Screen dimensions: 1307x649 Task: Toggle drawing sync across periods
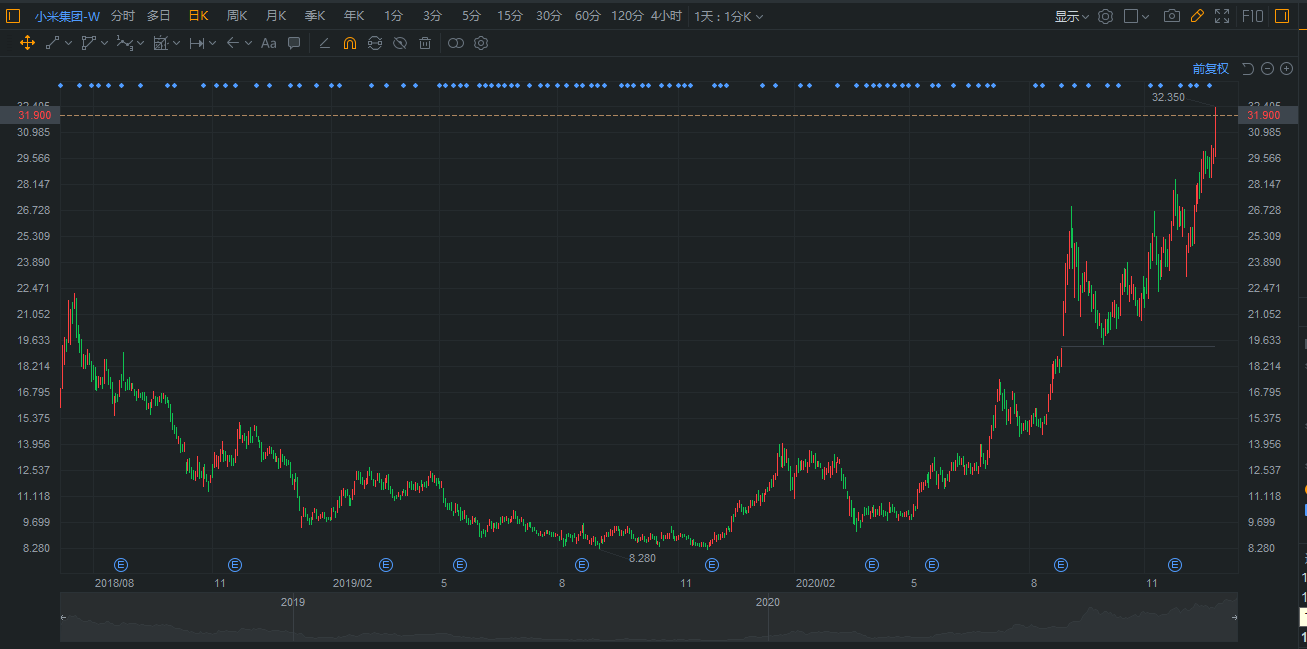pos(374,43)
